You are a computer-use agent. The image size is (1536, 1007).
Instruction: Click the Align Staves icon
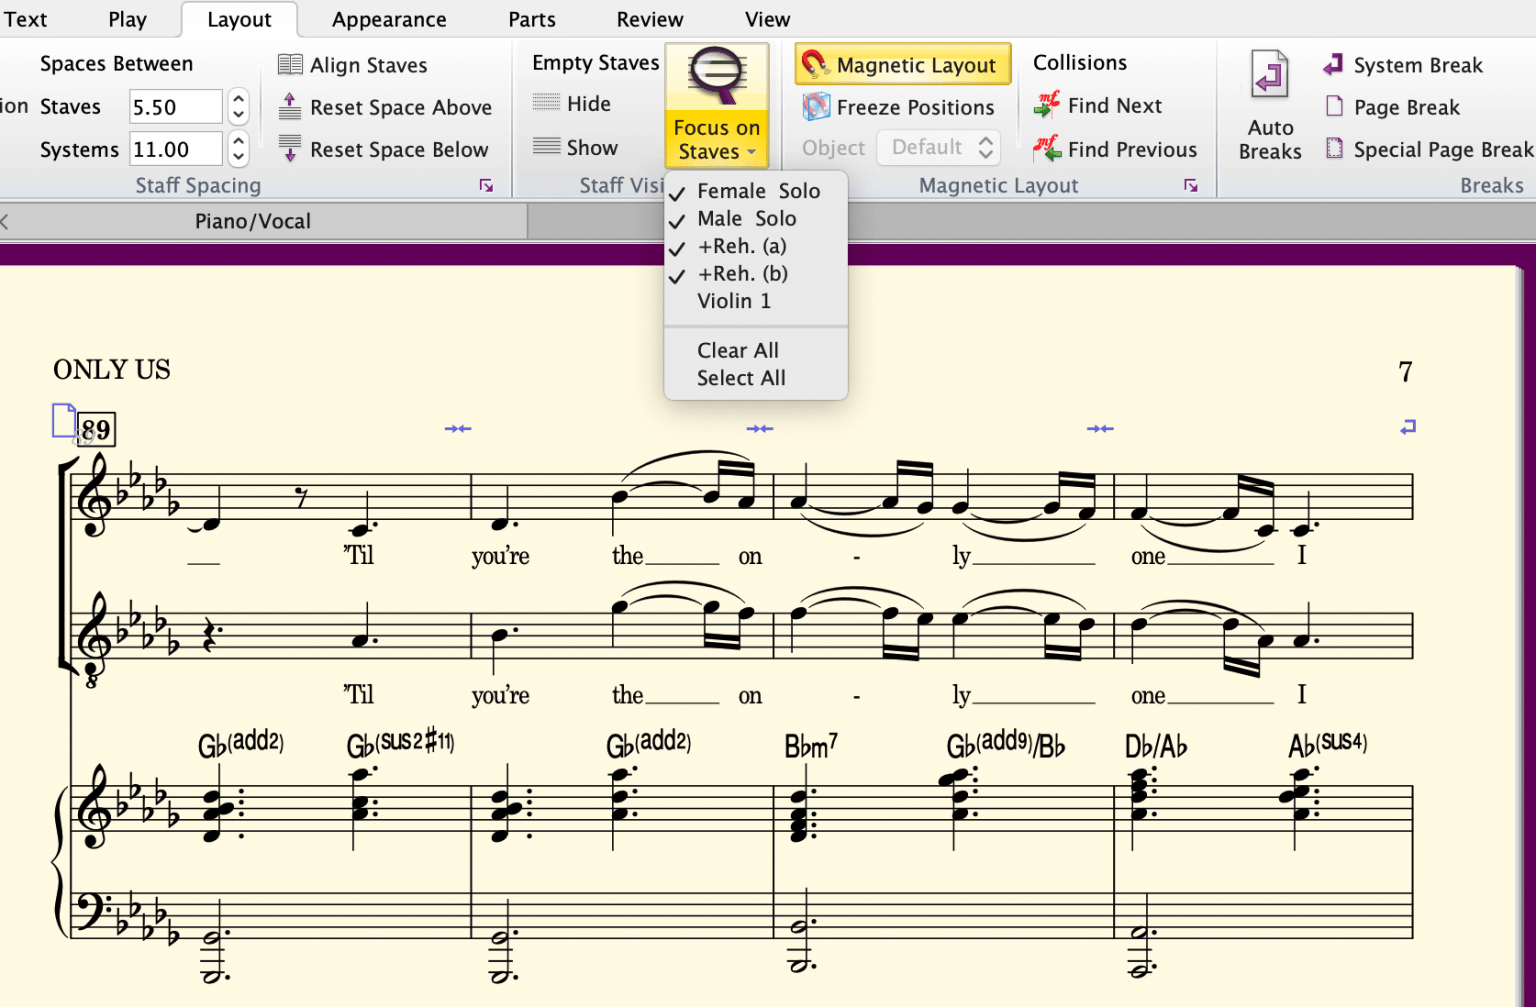(291, 64)
